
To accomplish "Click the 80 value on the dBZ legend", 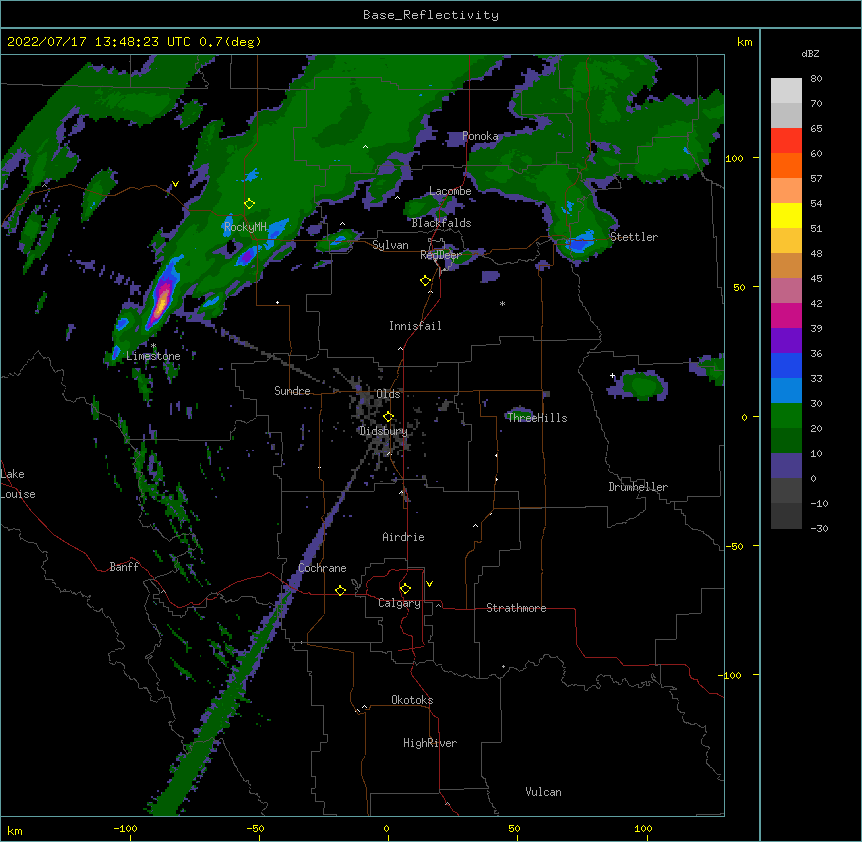I will (x=816, y=79).
